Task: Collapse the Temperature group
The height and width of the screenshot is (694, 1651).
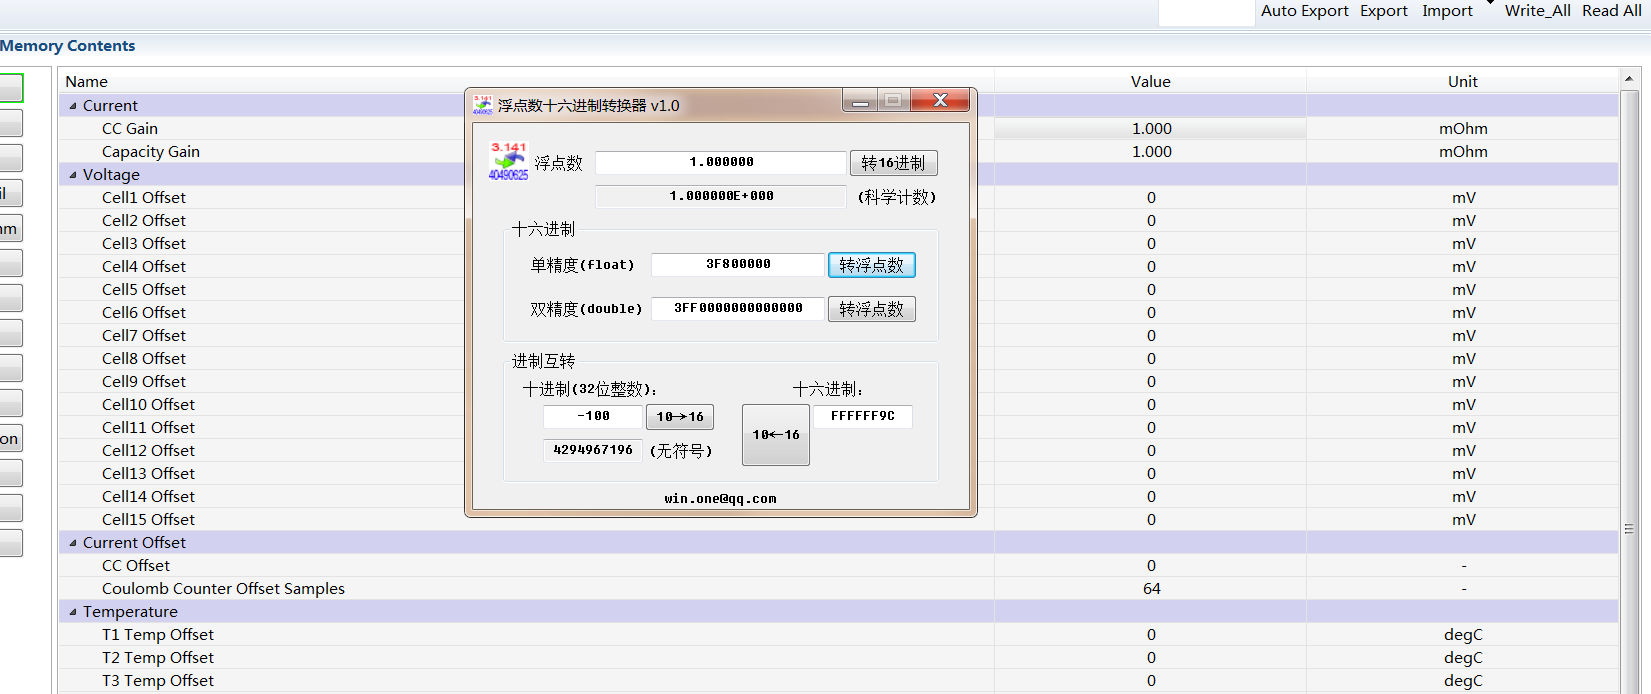Action: 73,612
